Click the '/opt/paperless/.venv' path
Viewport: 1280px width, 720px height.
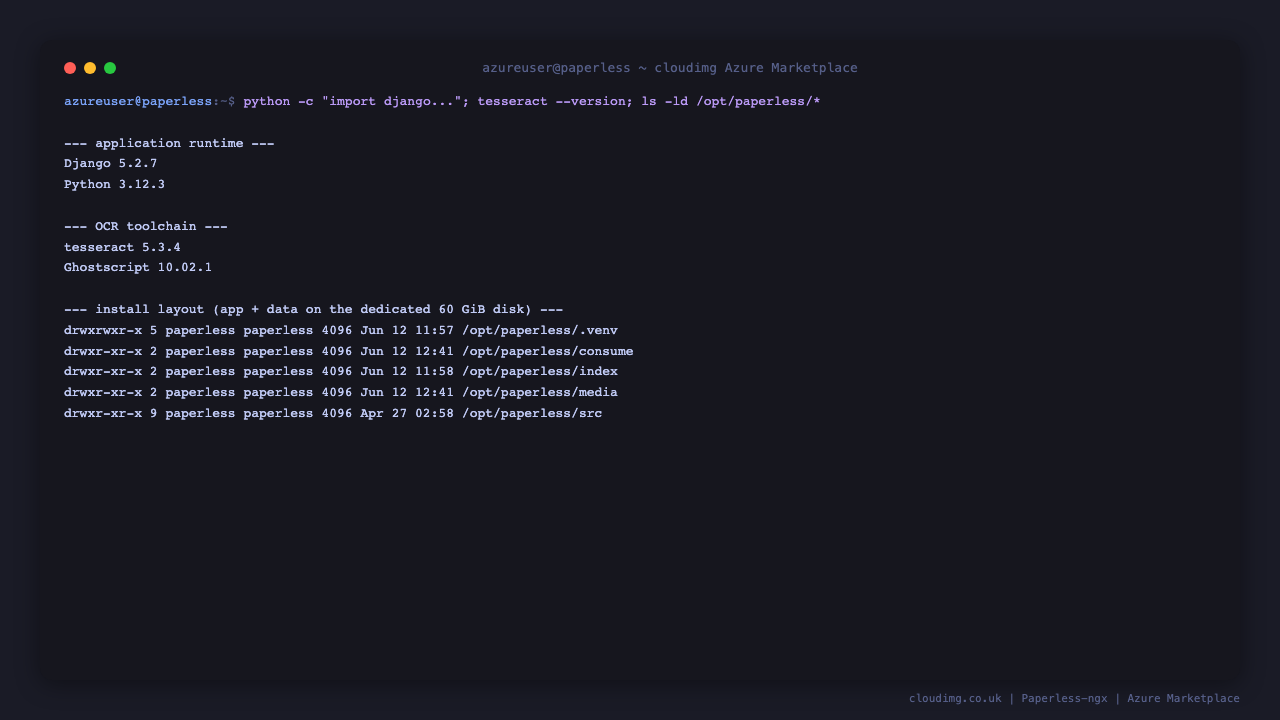coord(540,330)
